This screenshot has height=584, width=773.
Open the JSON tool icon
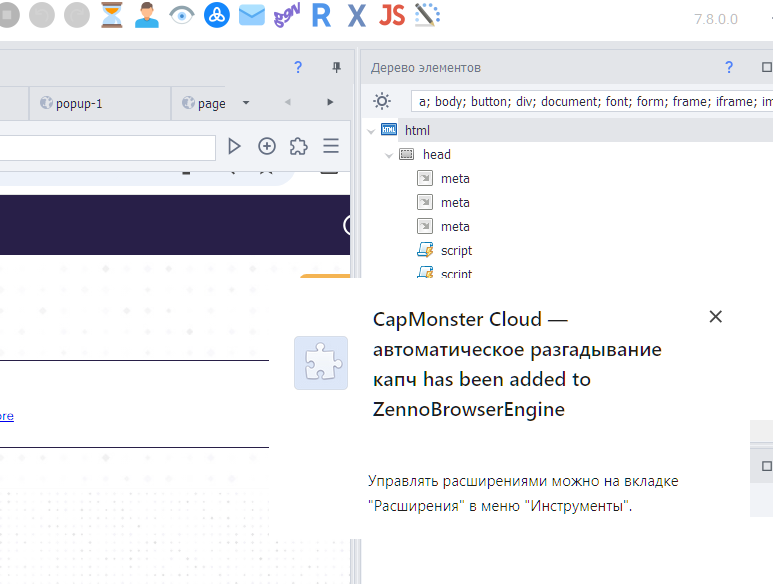pyautogui.click(x=287, y=14)
